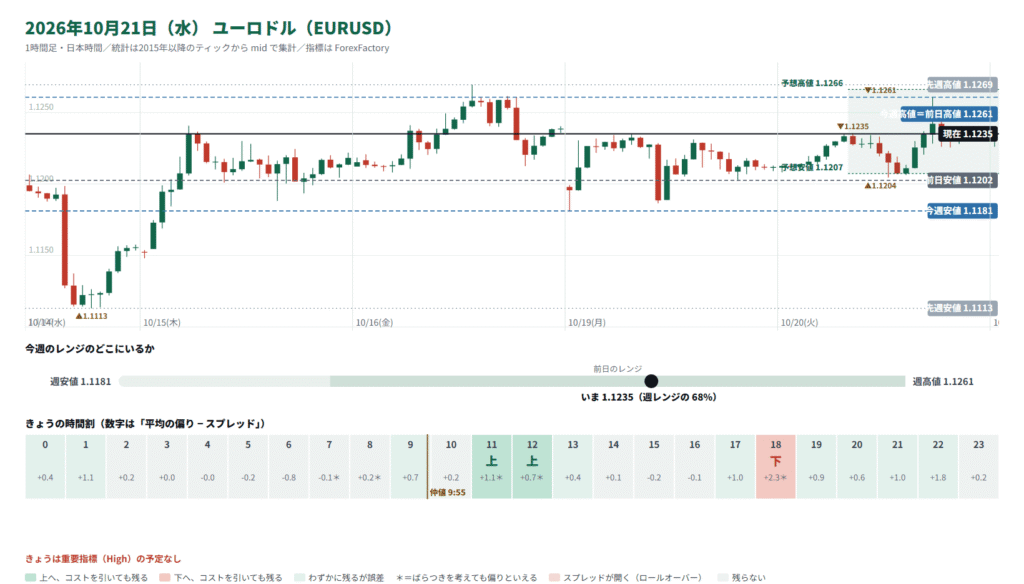Click the red swatch for 下へ、コストを引いても残る
The width and height of the screenshot is (1024, 584).
click(x=165, y=577)
